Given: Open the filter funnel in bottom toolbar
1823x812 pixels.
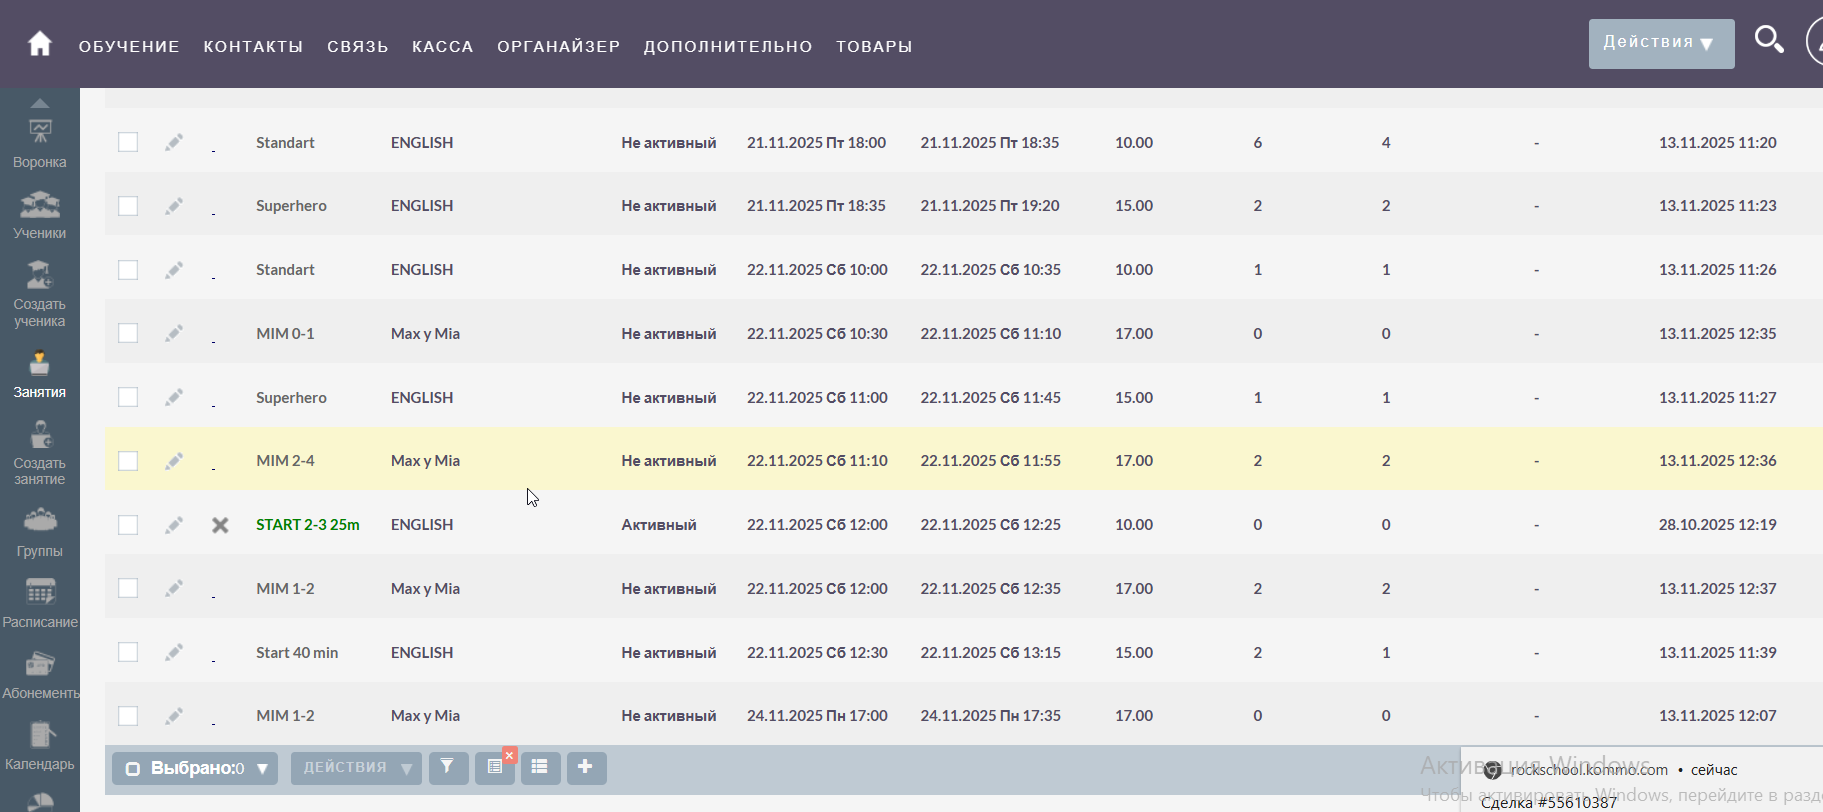Looking at the screenshot, I should point(448,767).
